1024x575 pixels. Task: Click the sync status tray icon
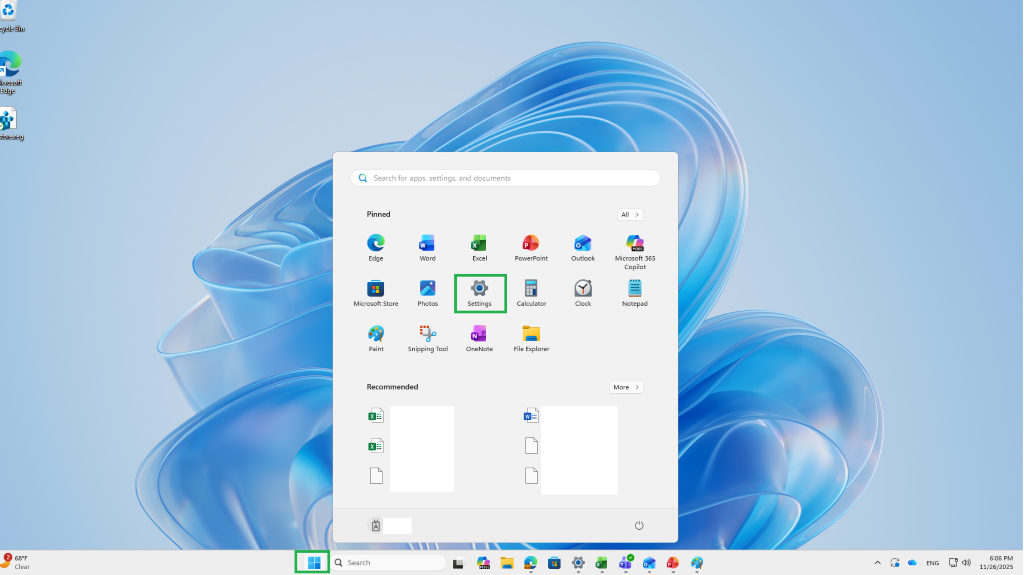(895, 563)
